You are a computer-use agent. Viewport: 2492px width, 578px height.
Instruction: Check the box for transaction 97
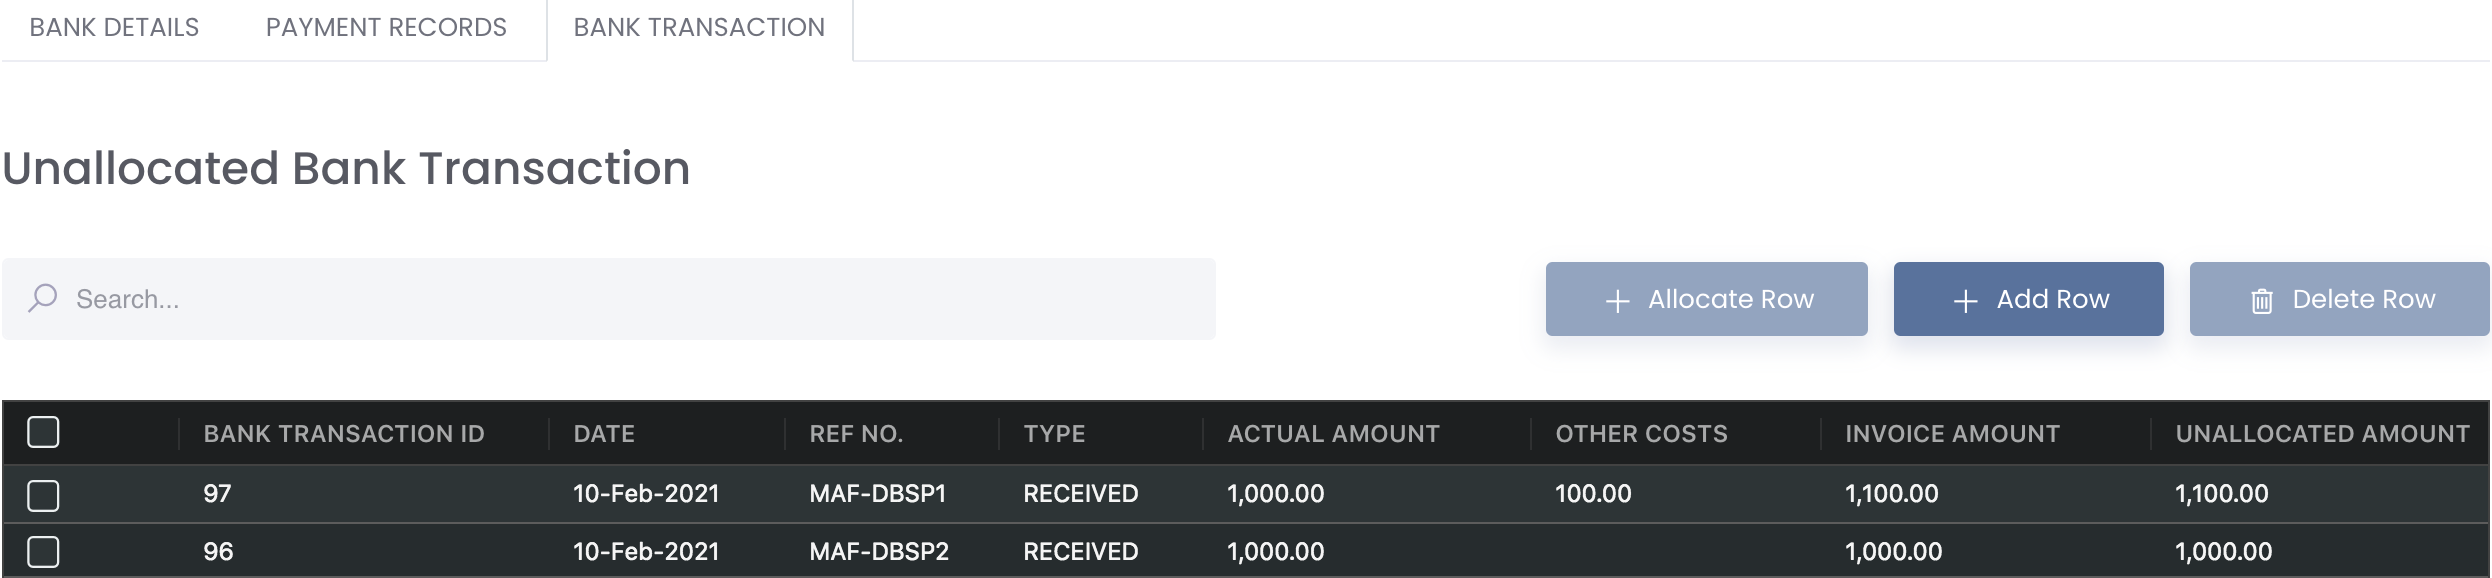[43, 495]
